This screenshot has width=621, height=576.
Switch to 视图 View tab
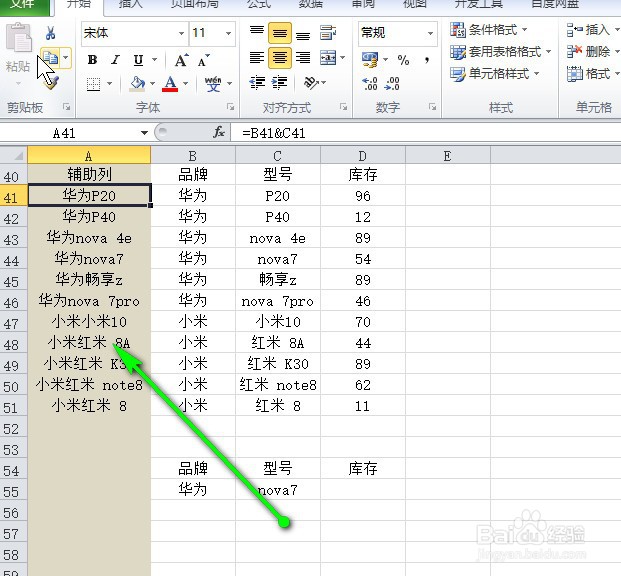pos(414,4)
